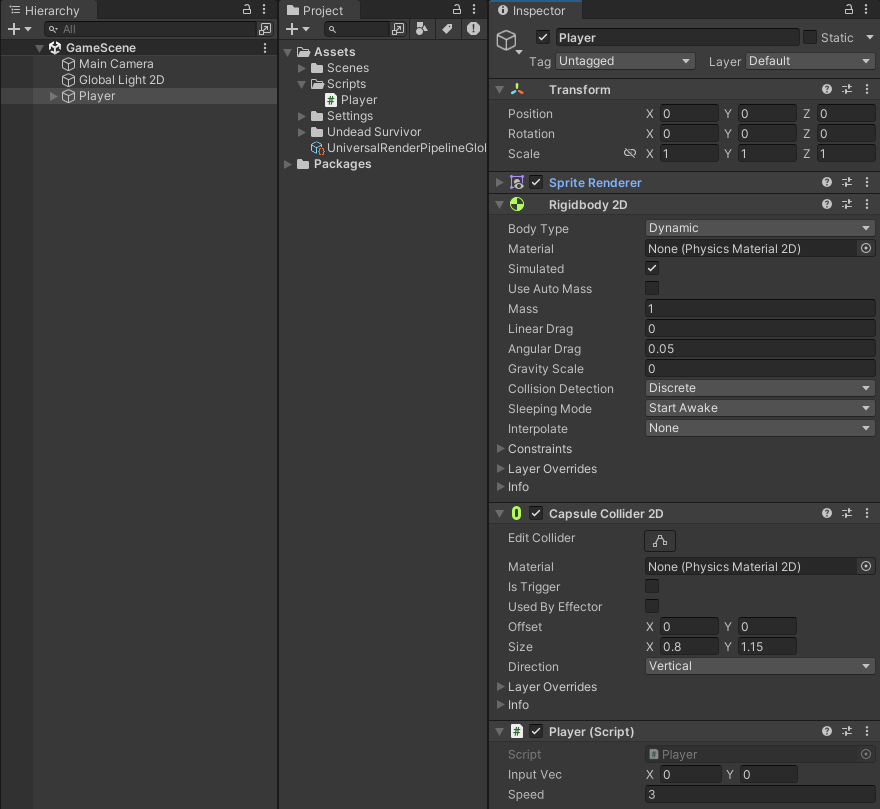This screenshot has width=880, height=809.
Task: Open search window from Project toolbar
Action: 398,29
